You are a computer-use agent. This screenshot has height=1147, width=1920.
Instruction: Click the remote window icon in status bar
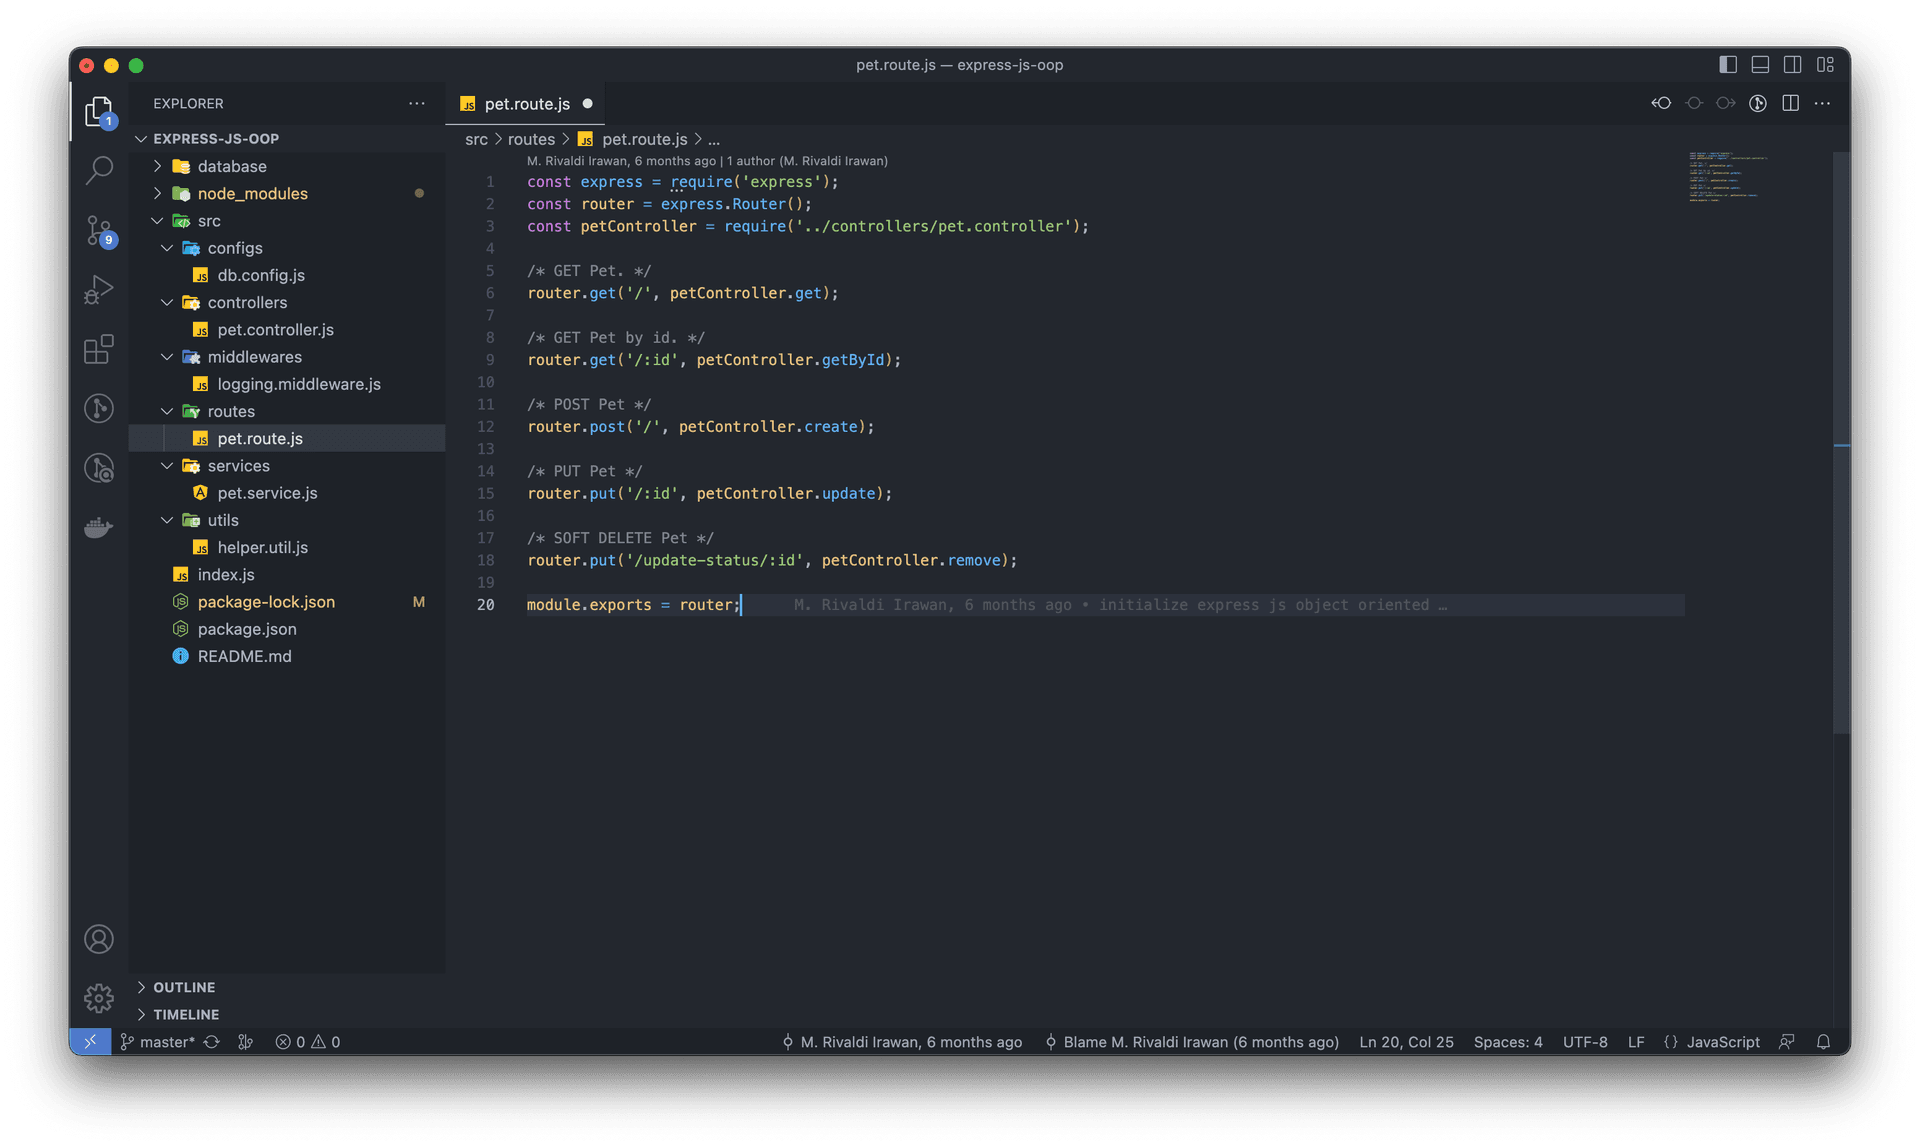pos(90,1041)
